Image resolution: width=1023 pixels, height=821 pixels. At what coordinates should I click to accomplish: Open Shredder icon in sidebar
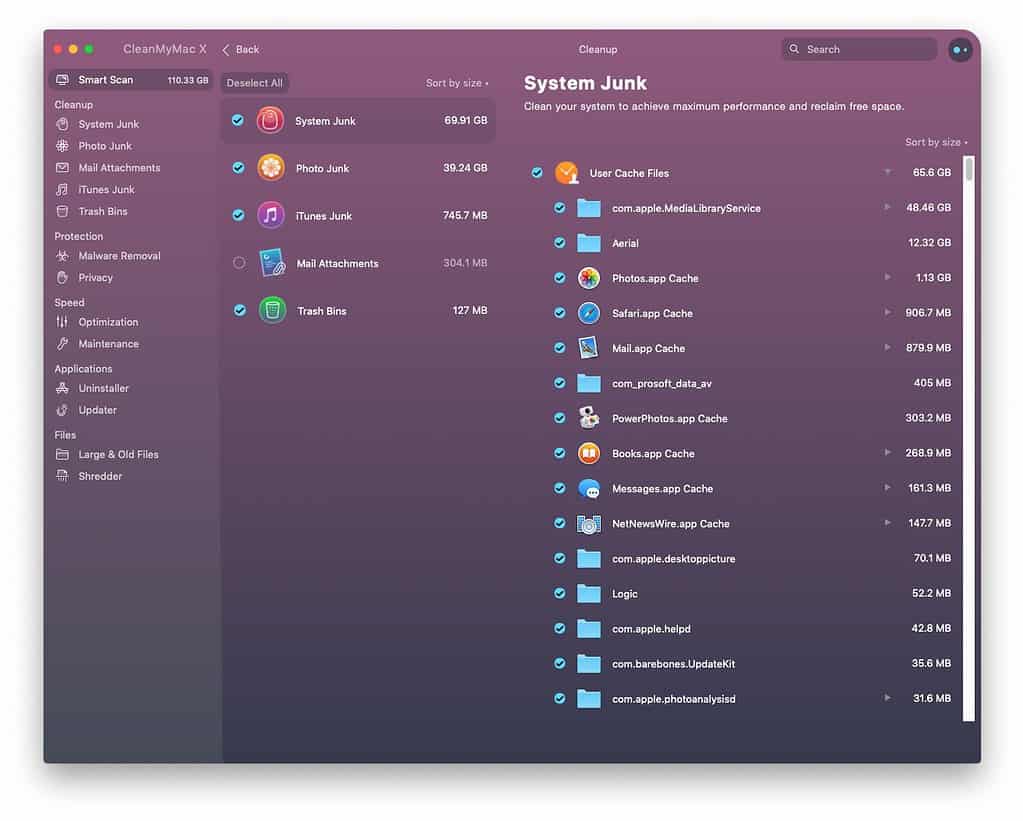(x=62, y=477)
